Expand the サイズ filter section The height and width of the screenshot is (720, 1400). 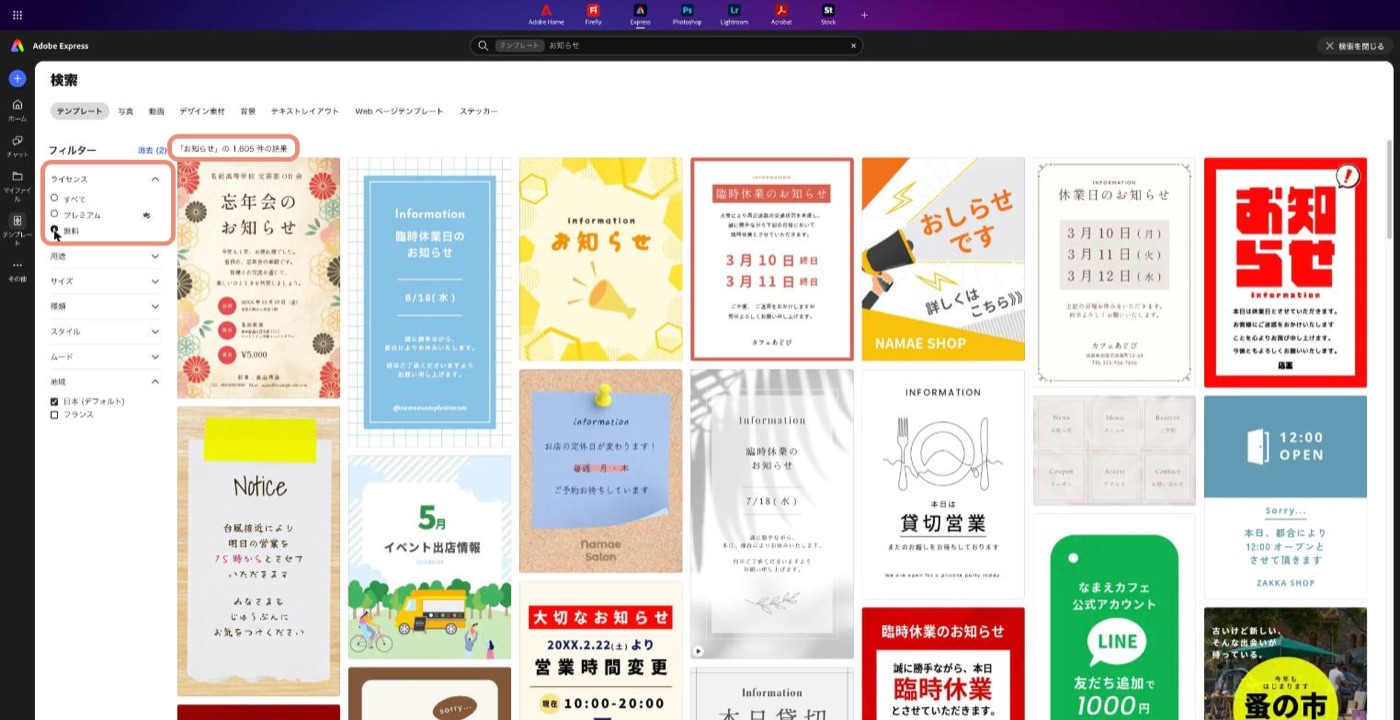point(155,282)
